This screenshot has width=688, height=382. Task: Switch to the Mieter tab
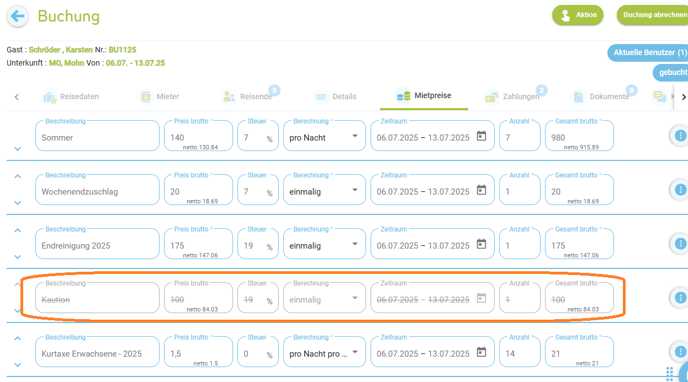(x=159, y=96)
